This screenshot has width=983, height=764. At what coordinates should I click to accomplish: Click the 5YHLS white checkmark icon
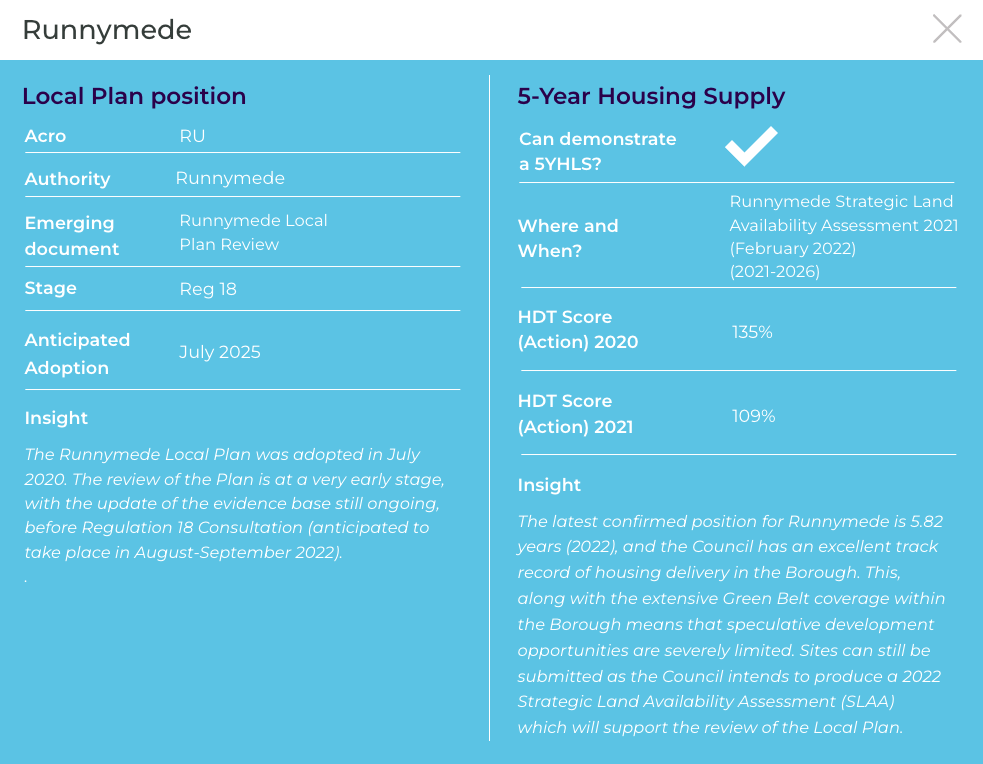[x=751, y=146]
